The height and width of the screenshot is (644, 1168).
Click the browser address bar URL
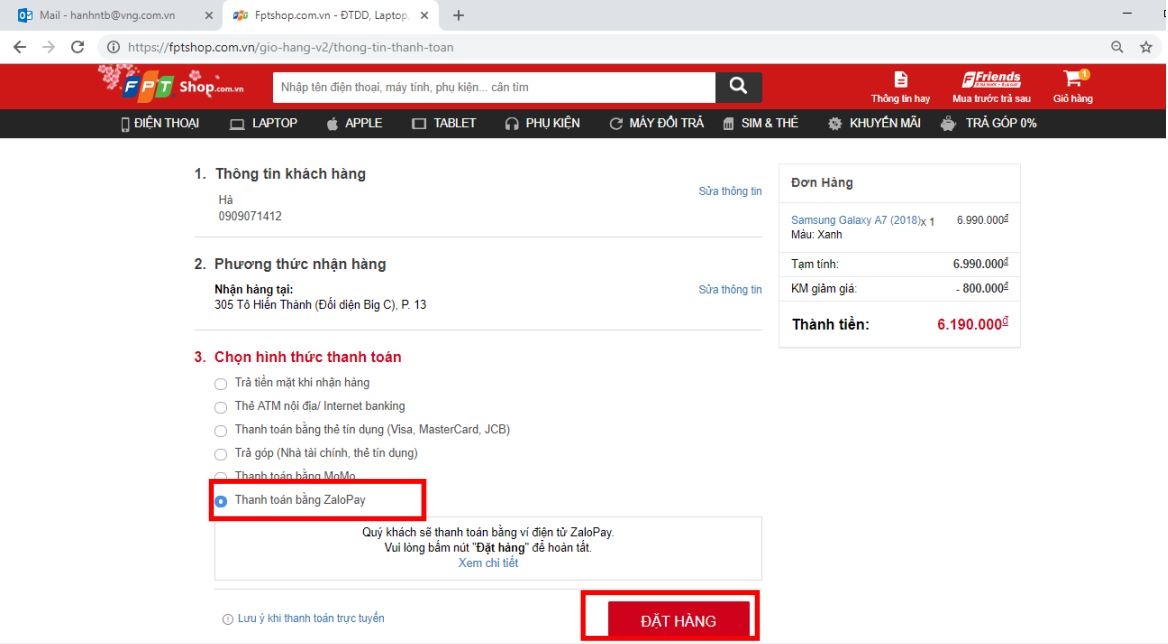[291, 47]
